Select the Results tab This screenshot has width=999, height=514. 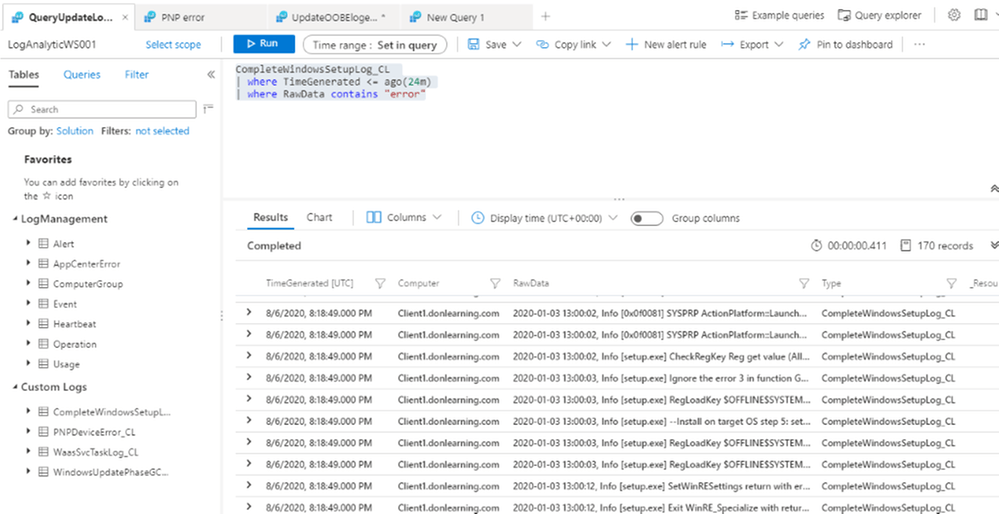click(271, 217)
